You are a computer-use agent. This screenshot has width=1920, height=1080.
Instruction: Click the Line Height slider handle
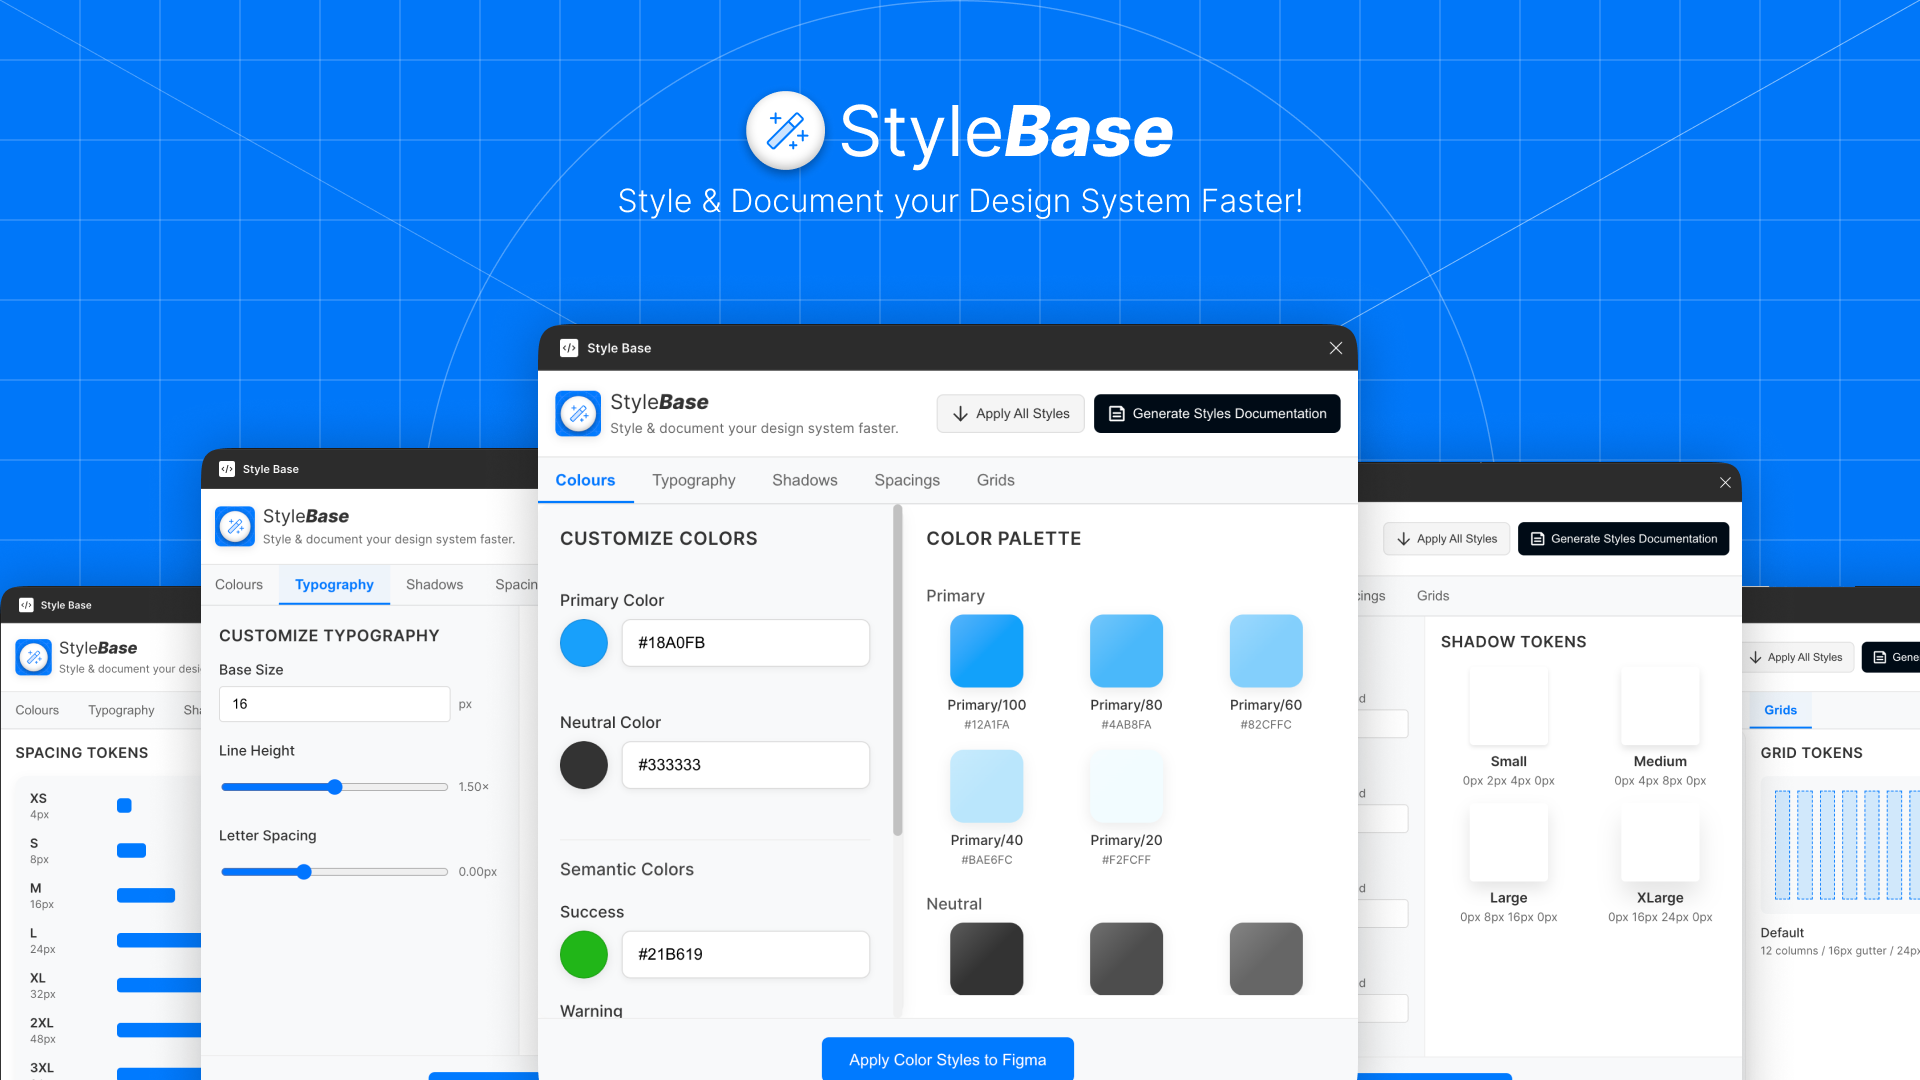(335, 787)
